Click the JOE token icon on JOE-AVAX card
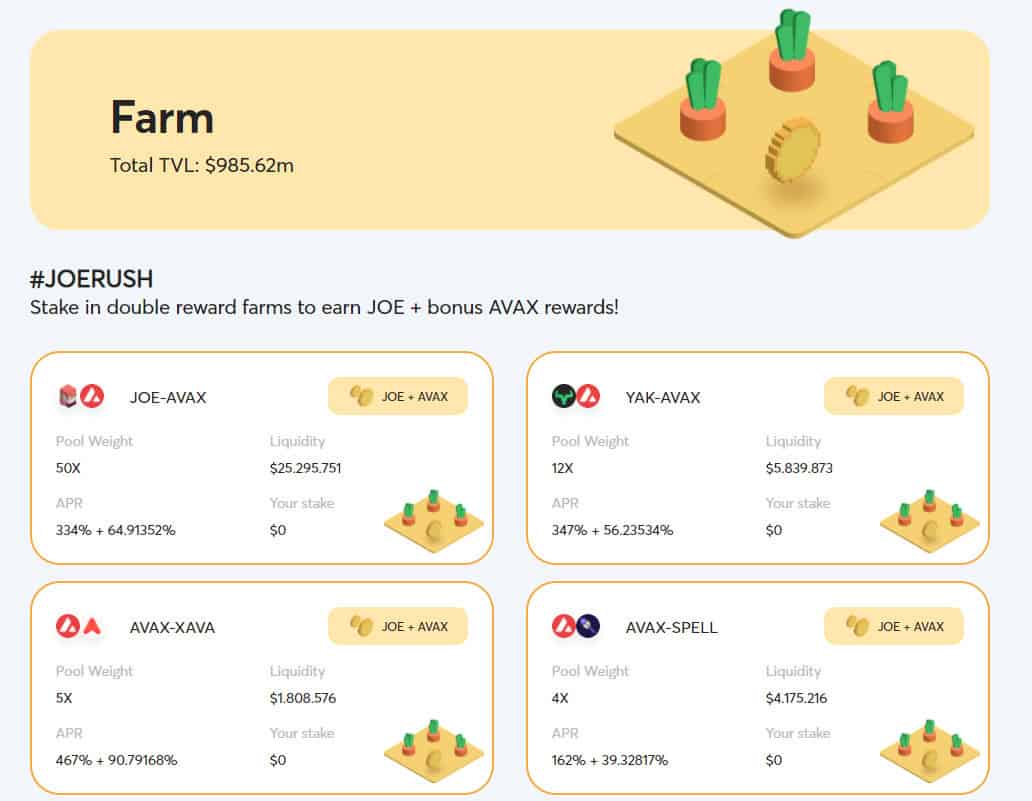The width and height of the screenshot is (1032, 801). [66, 396]
